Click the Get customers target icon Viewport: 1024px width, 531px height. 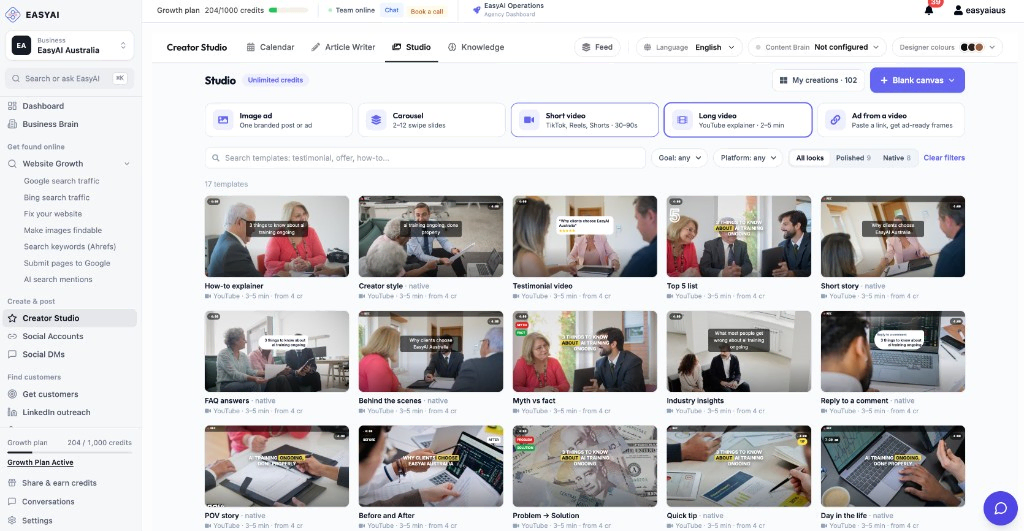tap(12, 394)
